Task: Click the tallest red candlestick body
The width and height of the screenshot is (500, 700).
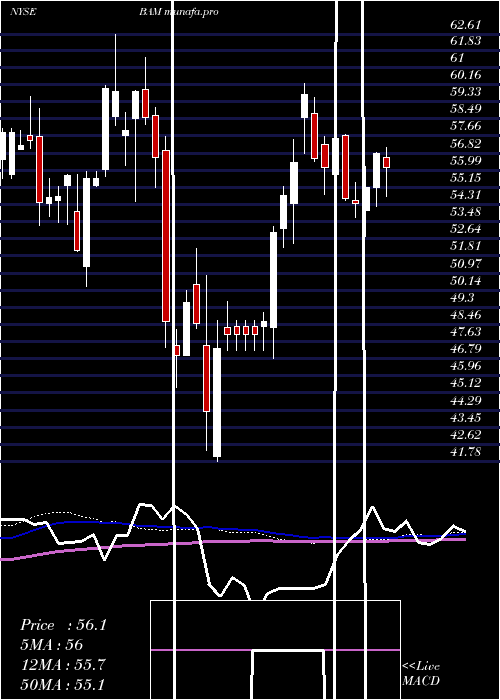Action: pos(166,236)
